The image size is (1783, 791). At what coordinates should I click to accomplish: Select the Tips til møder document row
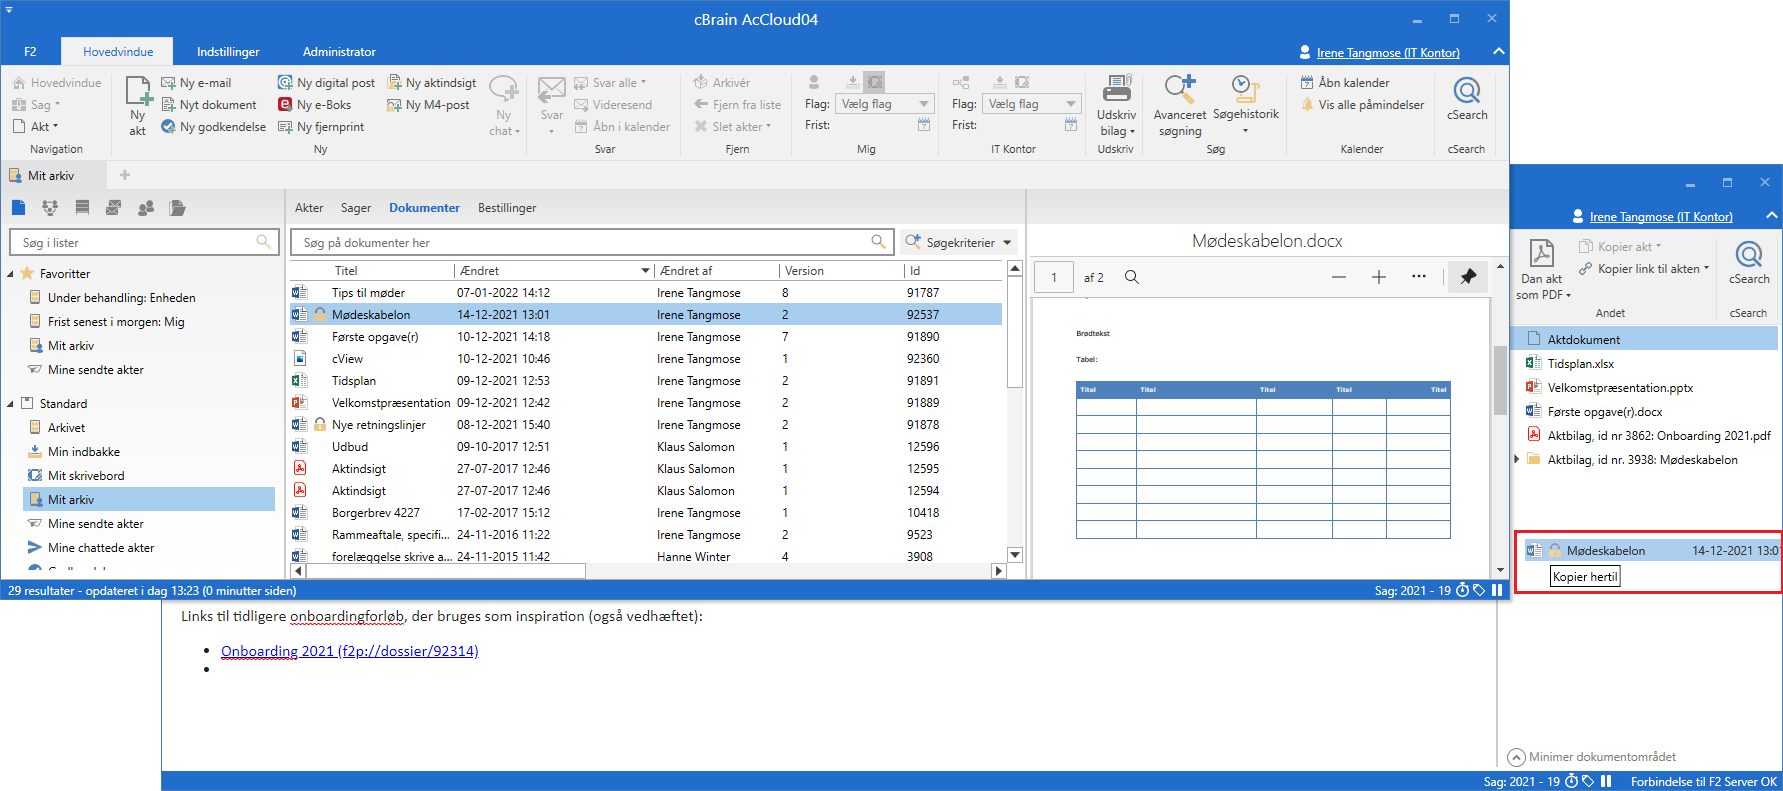tap(646, 293)
